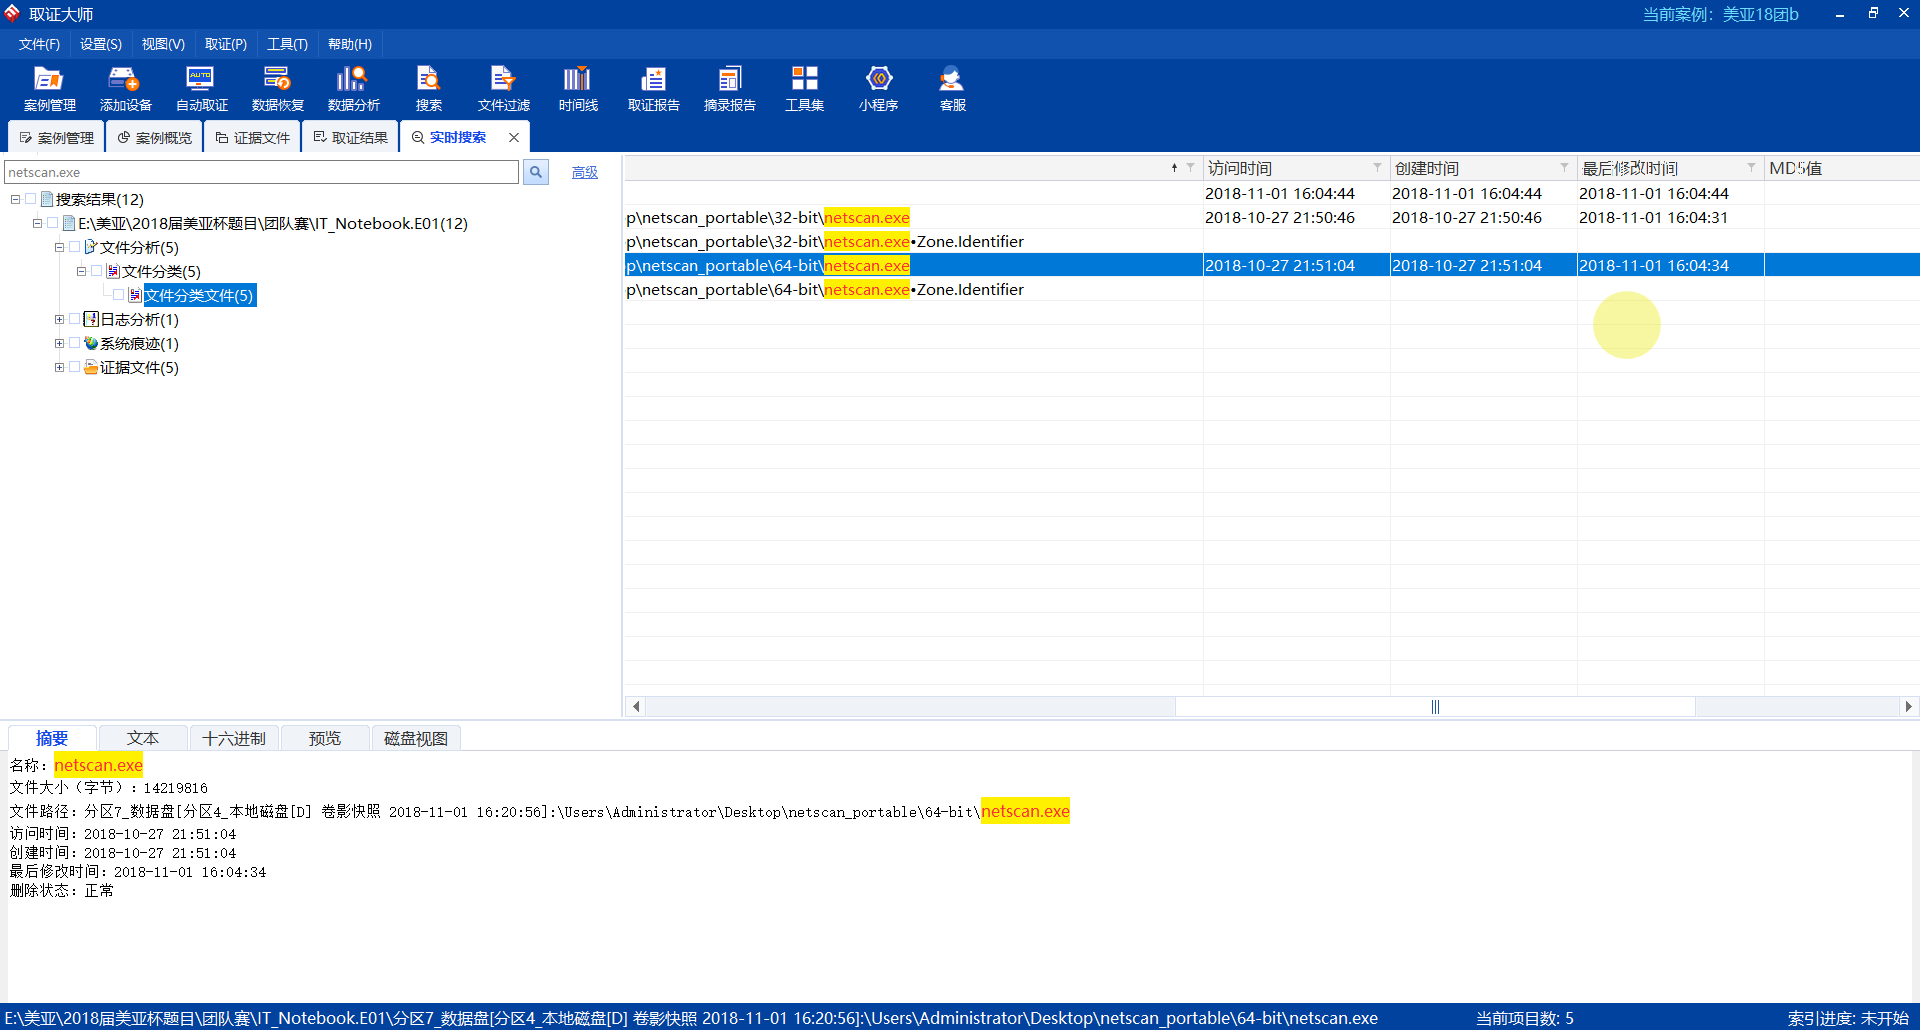Screen dimensions: 1920x1030
Task: Click the scrollbar left arrow
Action: click(x=636, y=706)
